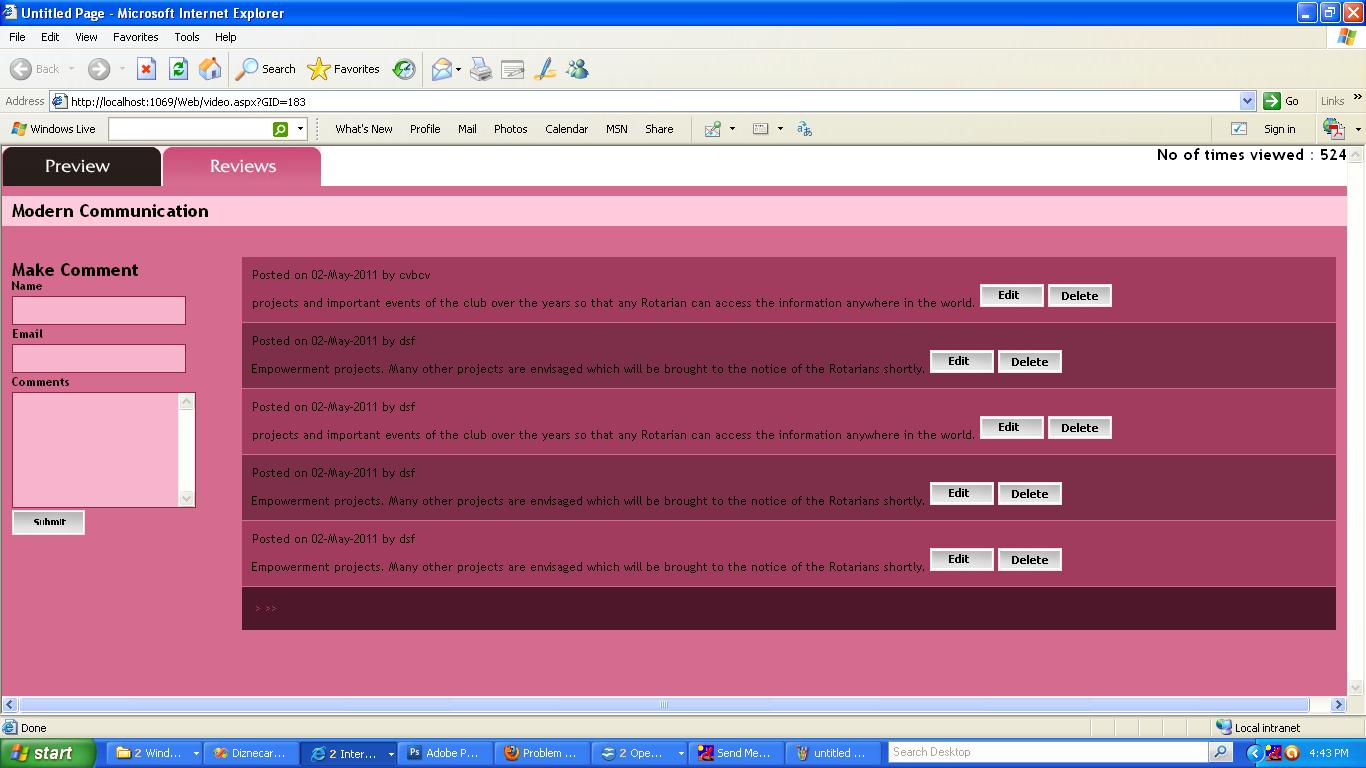Expand the address bar dropdown
The width and height of the screenshot is (1366, 768).
pyautogui.click(x=1247, y=101)
